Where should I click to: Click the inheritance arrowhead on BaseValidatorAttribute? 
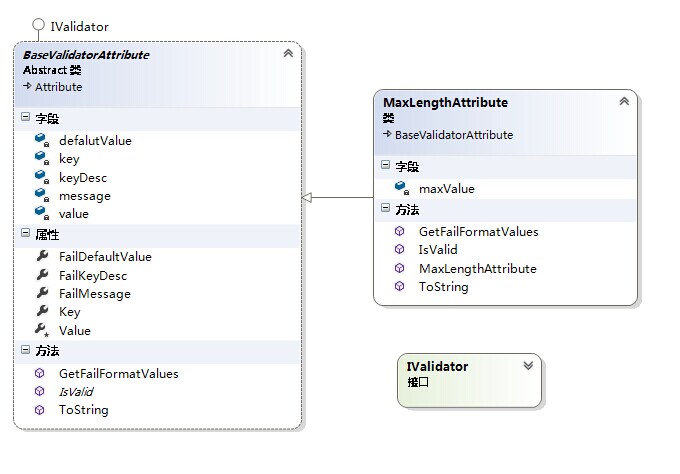coord(307,198)
